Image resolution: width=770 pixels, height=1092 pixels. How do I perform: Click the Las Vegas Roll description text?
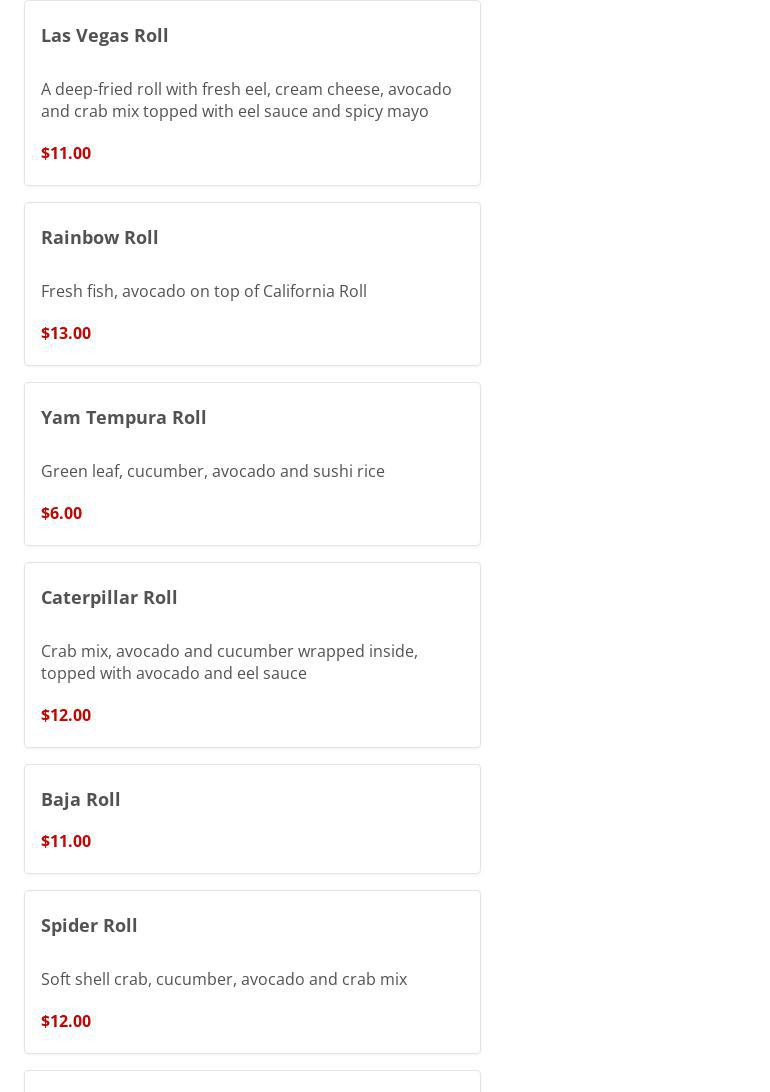(x=245, y=100)
